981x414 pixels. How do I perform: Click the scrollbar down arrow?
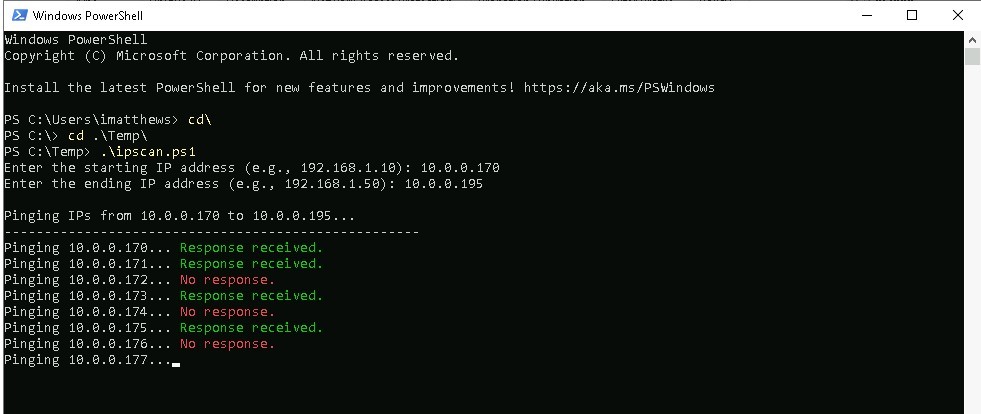coord(972,406)
